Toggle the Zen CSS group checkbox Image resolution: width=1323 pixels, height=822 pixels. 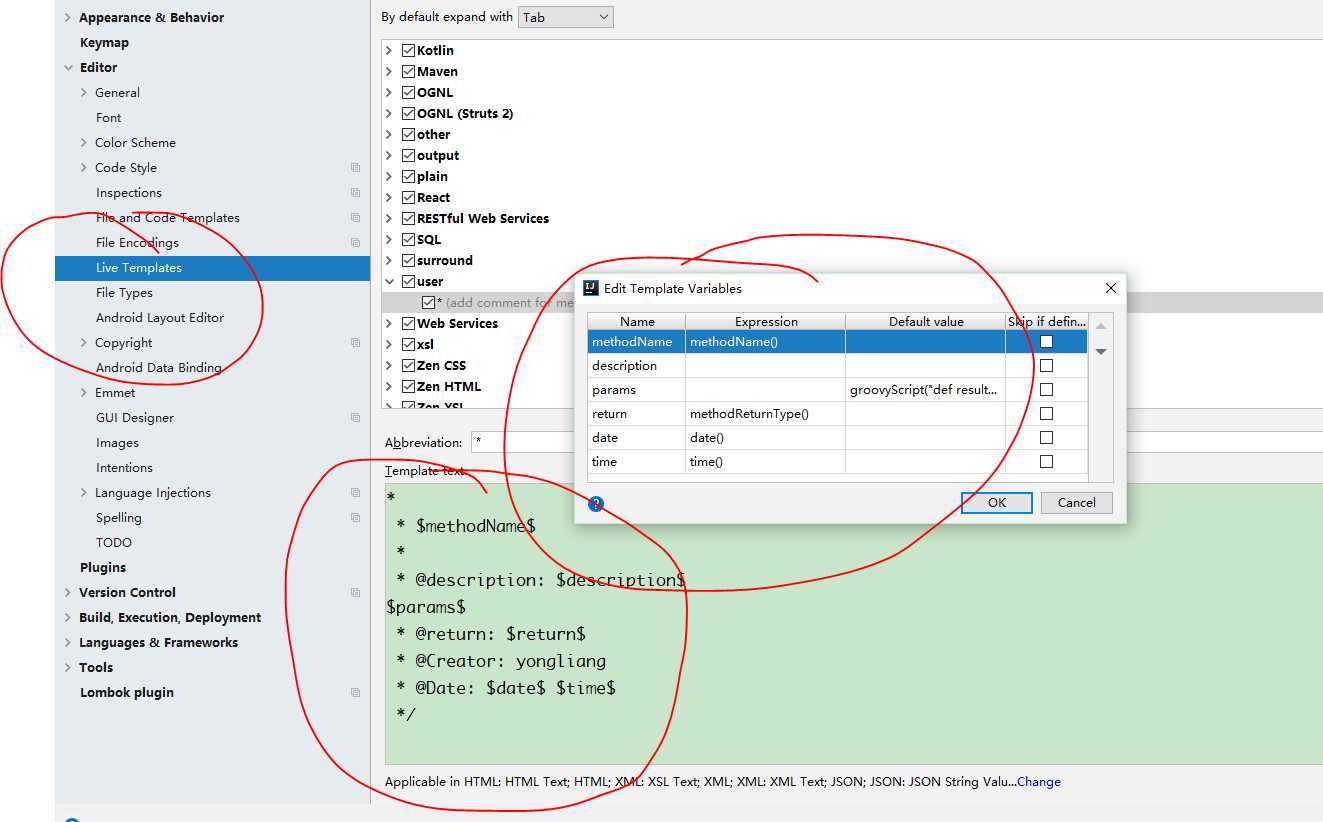click(x=408, y=365)
